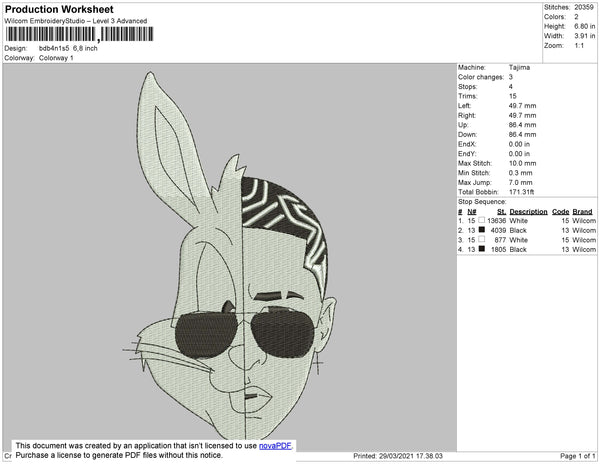The width and height of the screenshot is (600, 464).
Task: Click the Trims value 15
Action: [x=513, y=96]
